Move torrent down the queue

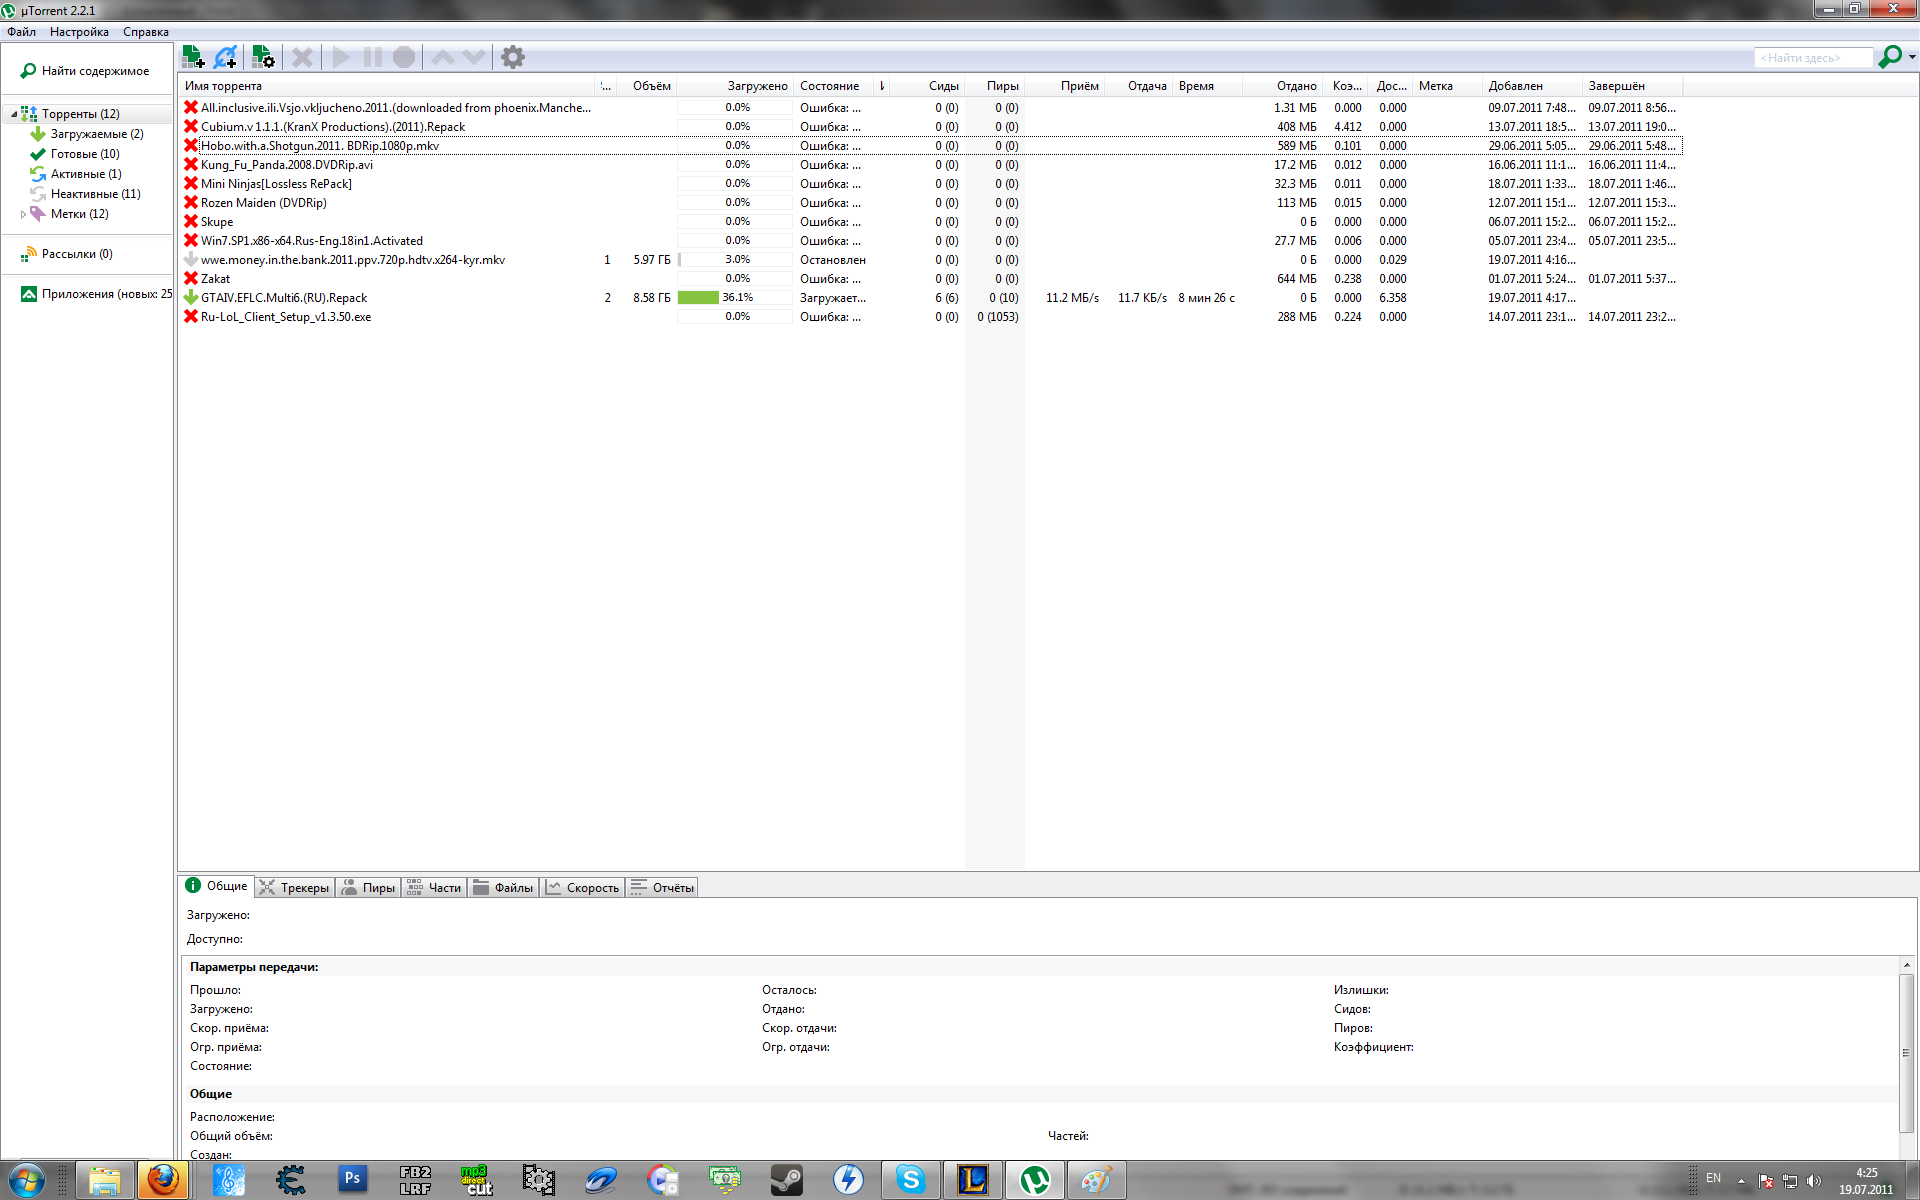pos(474,57)
